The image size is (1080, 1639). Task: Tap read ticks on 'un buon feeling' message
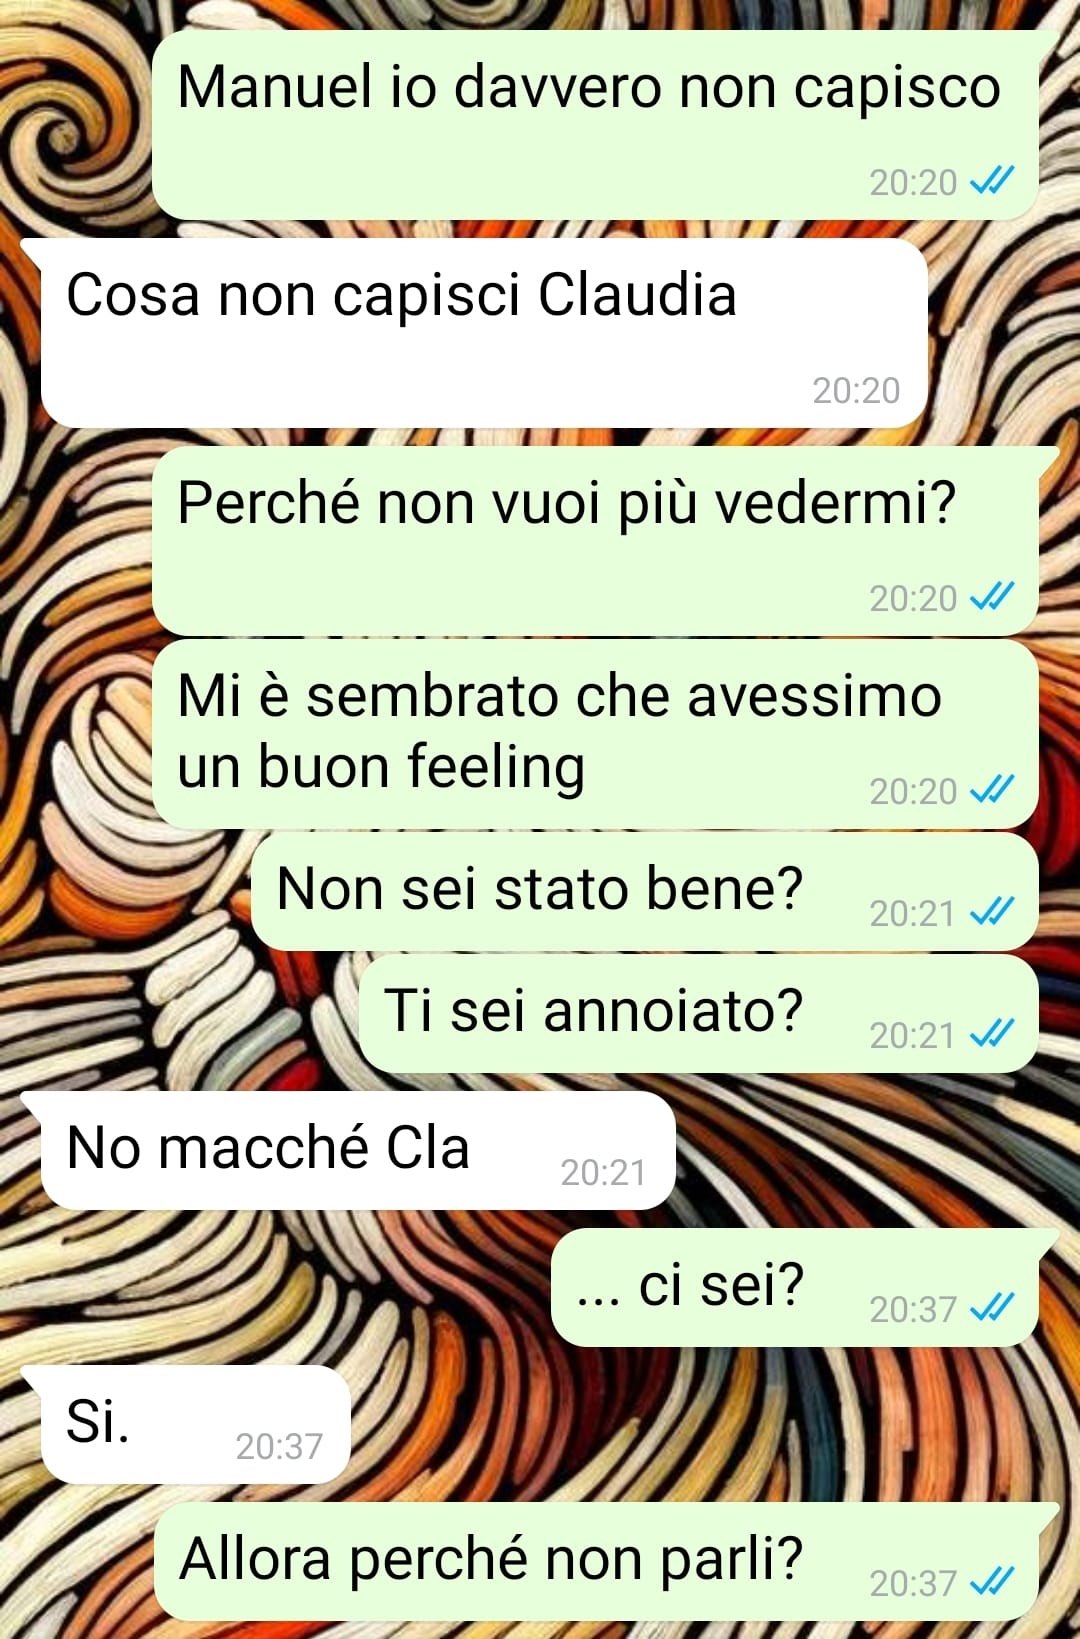click(992, 790)
